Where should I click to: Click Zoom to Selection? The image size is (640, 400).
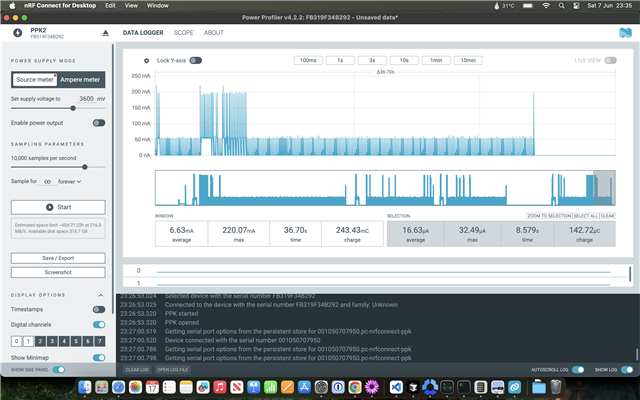click(x=549, y=216)
